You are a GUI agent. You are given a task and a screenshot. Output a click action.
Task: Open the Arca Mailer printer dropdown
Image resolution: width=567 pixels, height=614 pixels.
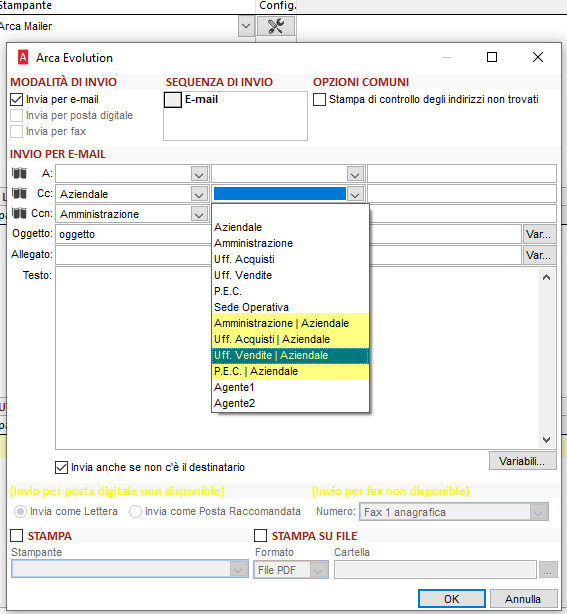pyautogui.click(x=246, y=26)
